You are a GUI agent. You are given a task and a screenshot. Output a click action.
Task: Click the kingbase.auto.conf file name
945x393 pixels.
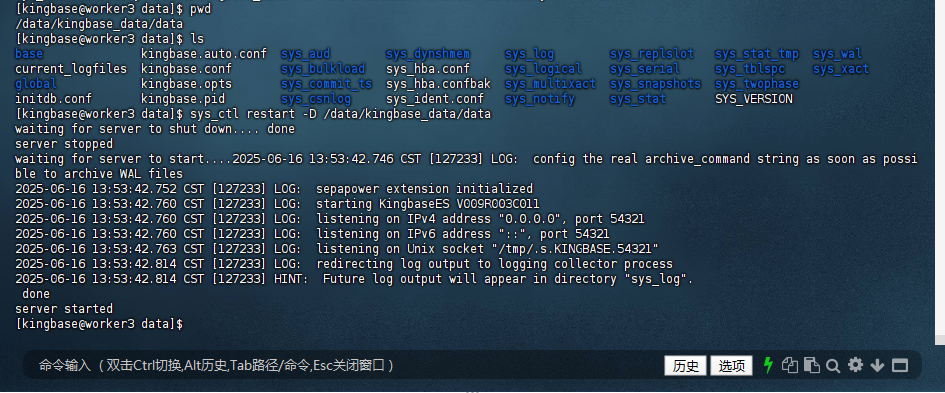204,54
